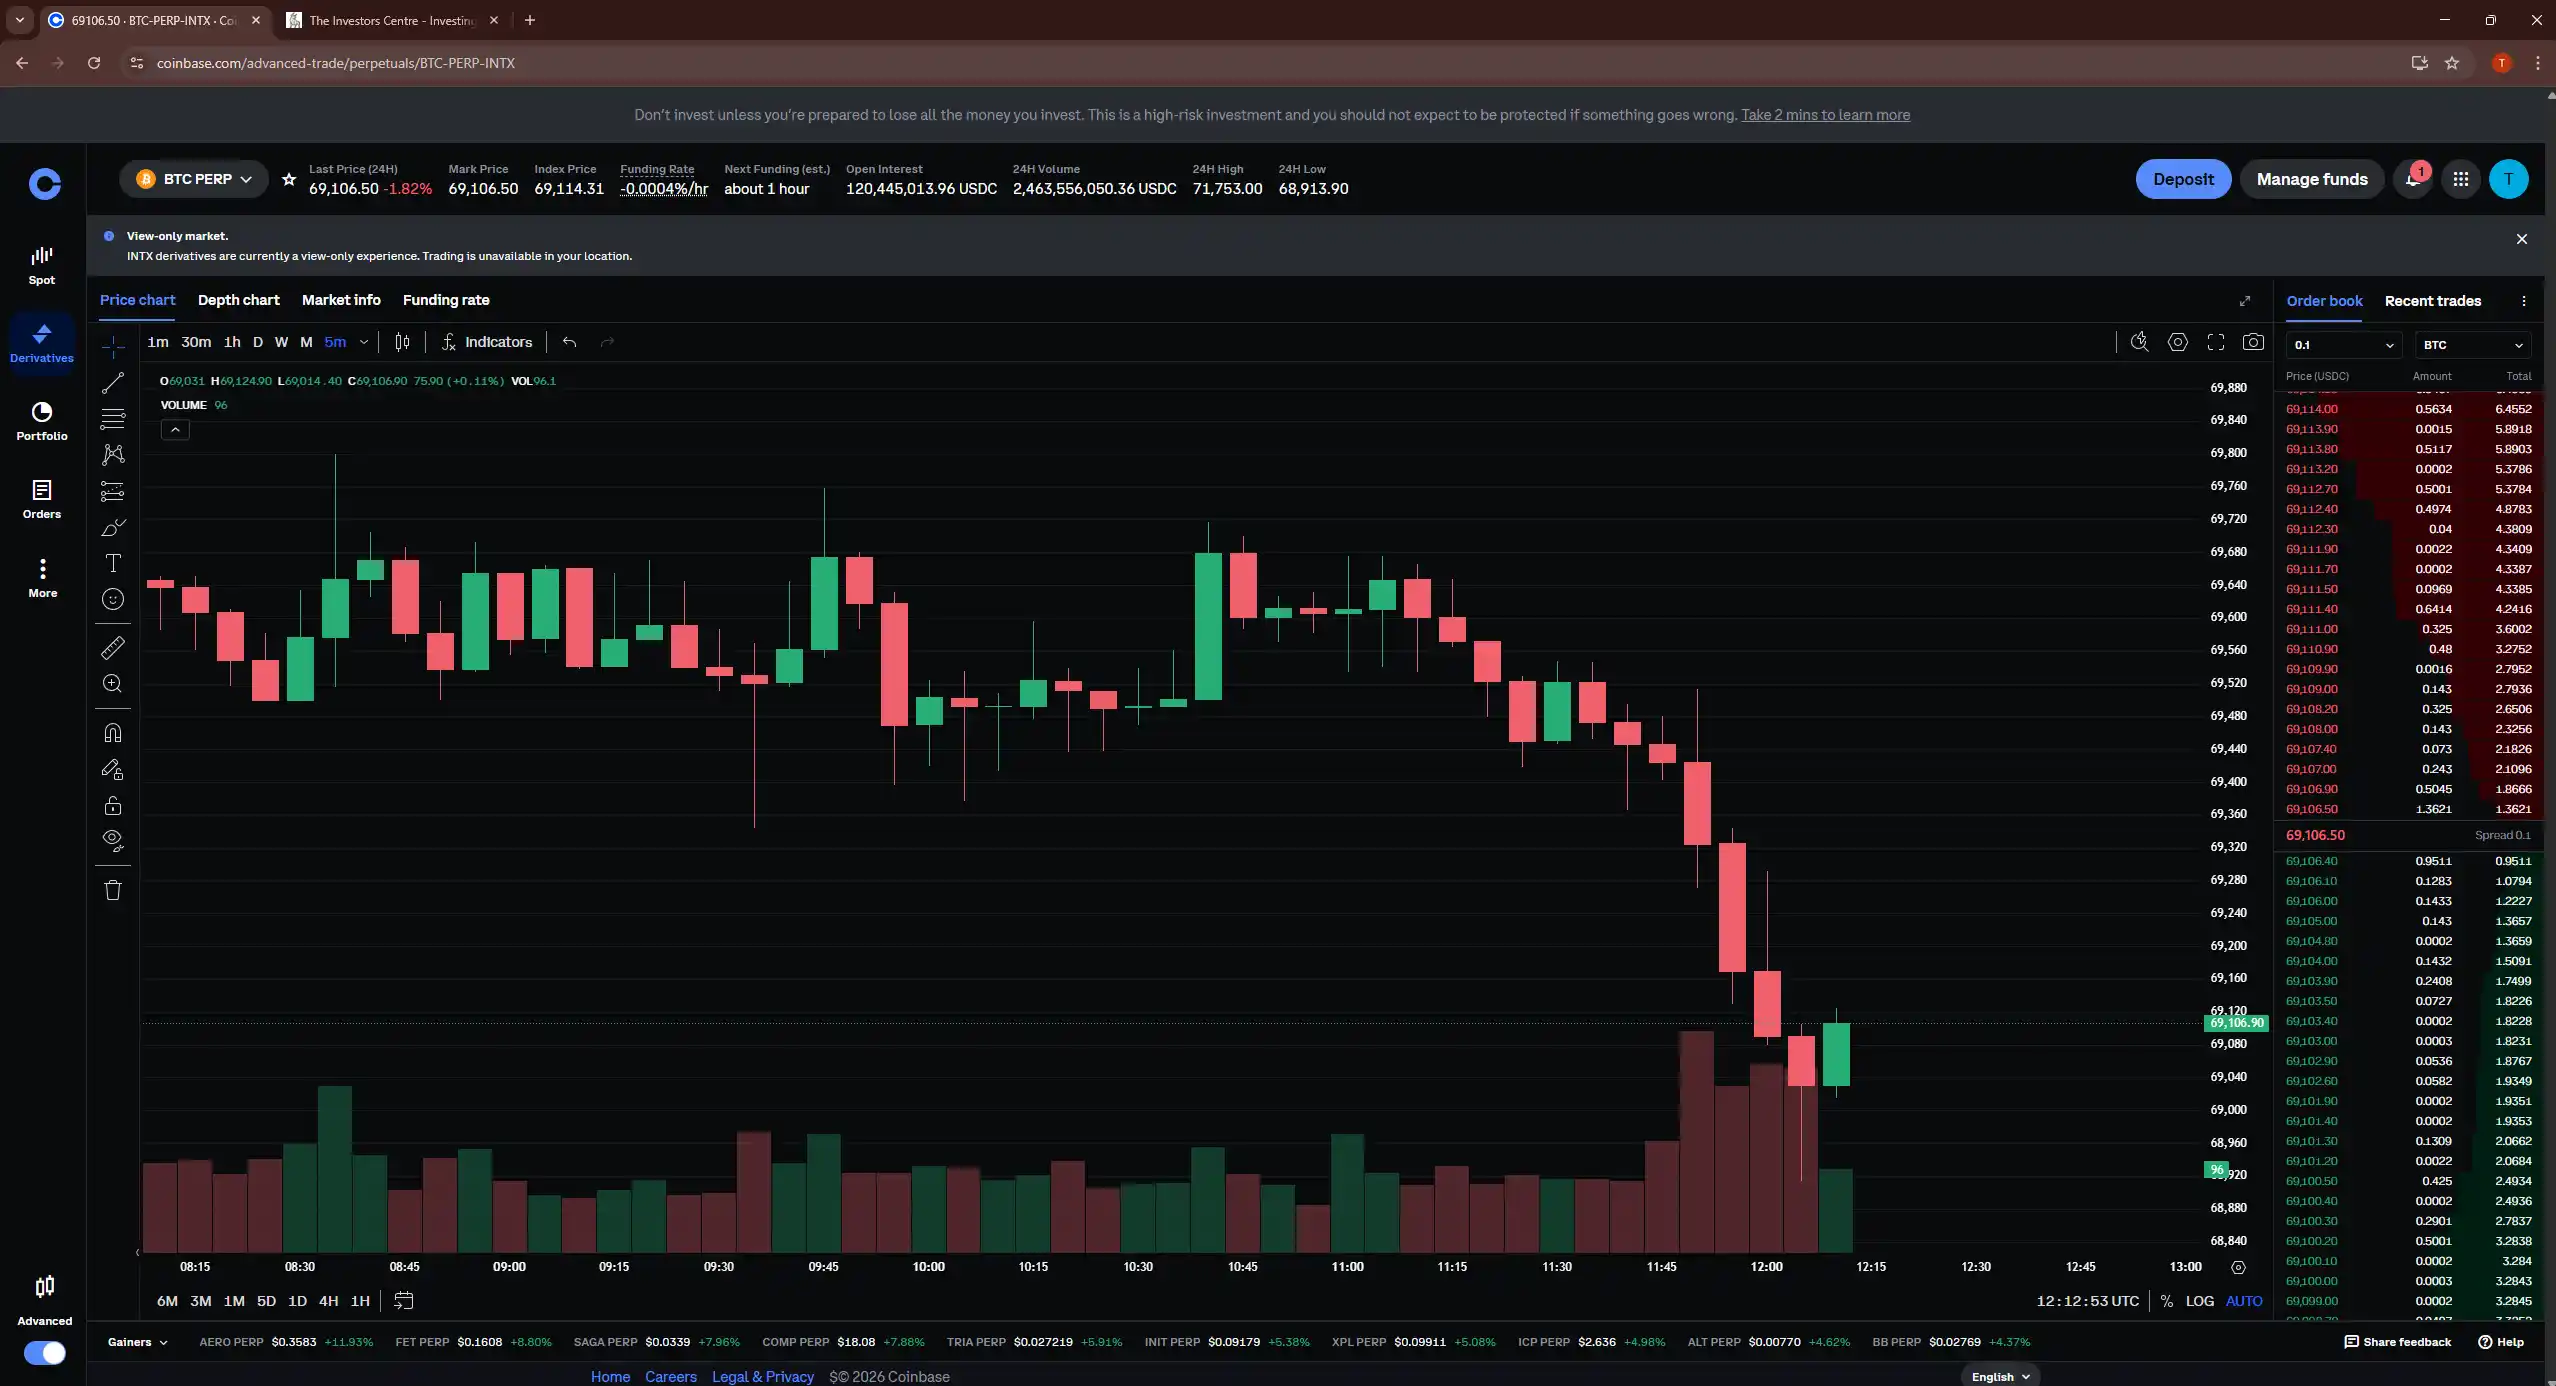Image resolution: width=2556 pixels, height=1386 pixels.
Task: Activate the zoom in tool
Action: 113,684
